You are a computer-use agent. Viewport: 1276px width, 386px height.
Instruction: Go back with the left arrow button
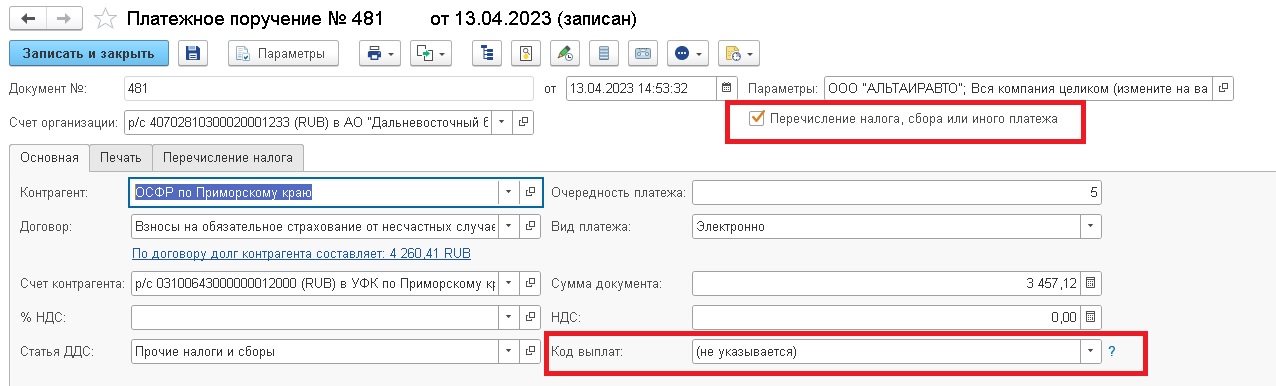27,18
